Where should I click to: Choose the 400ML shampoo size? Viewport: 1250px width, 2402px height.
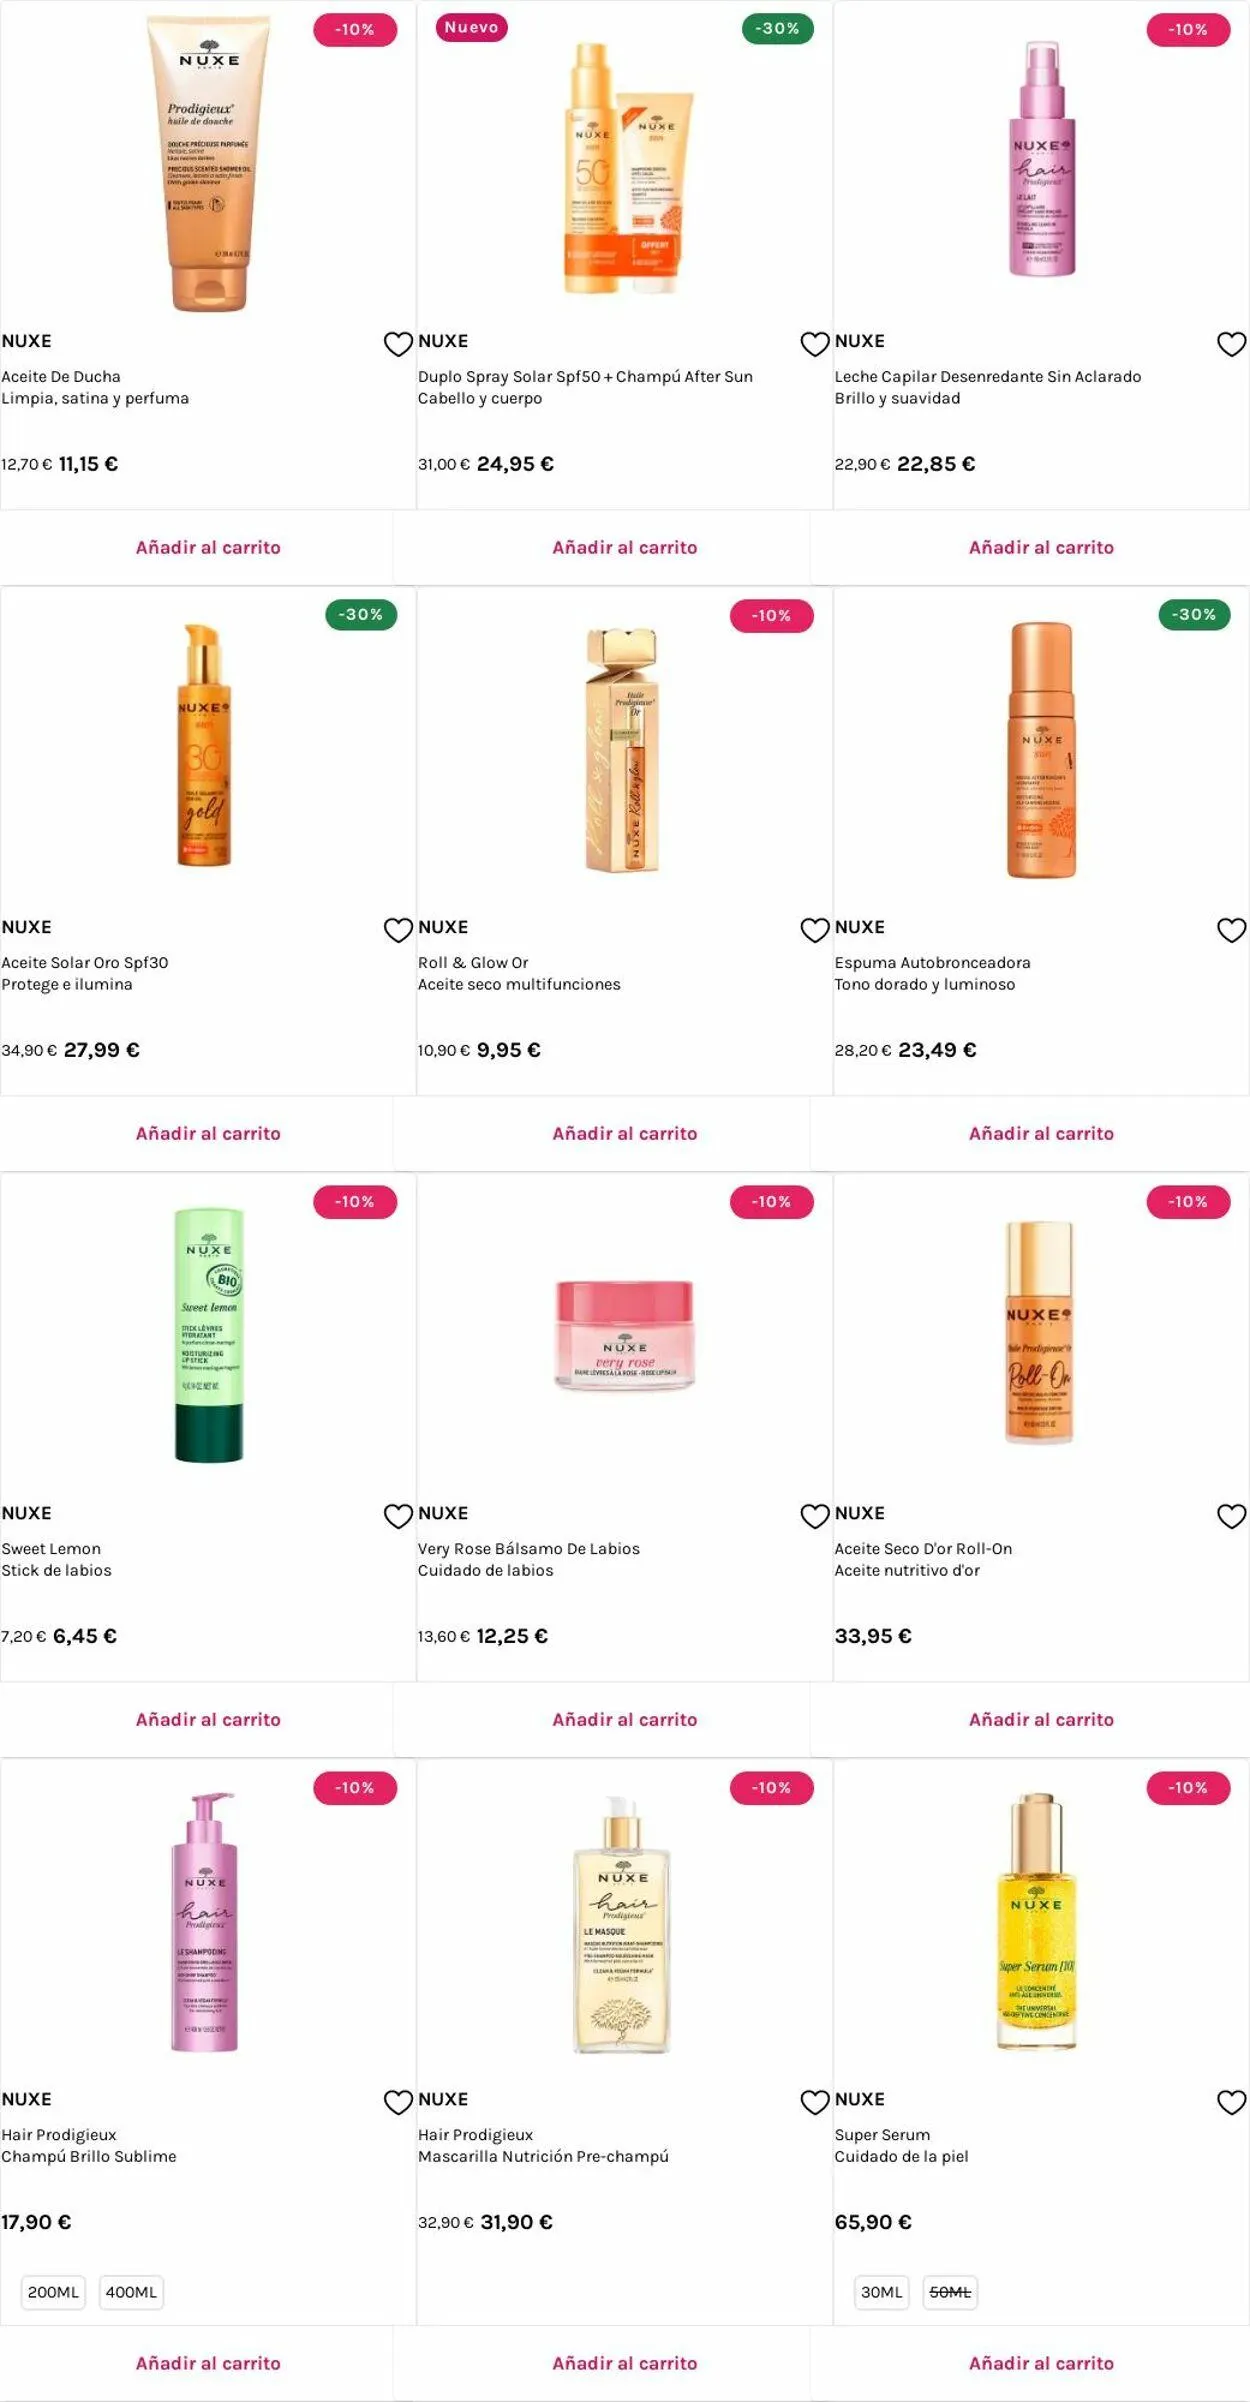(x=131, y=2292)
